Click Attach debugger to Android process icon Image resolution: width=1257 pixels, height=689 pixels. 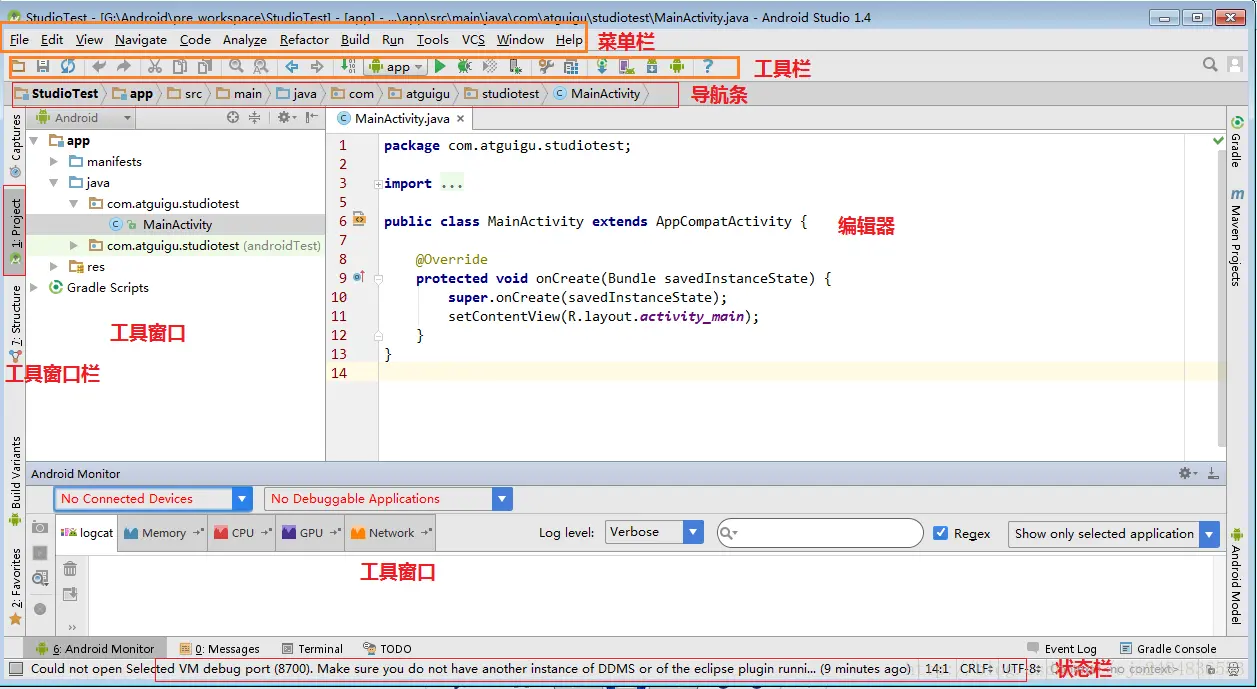[x=515, y=67]
